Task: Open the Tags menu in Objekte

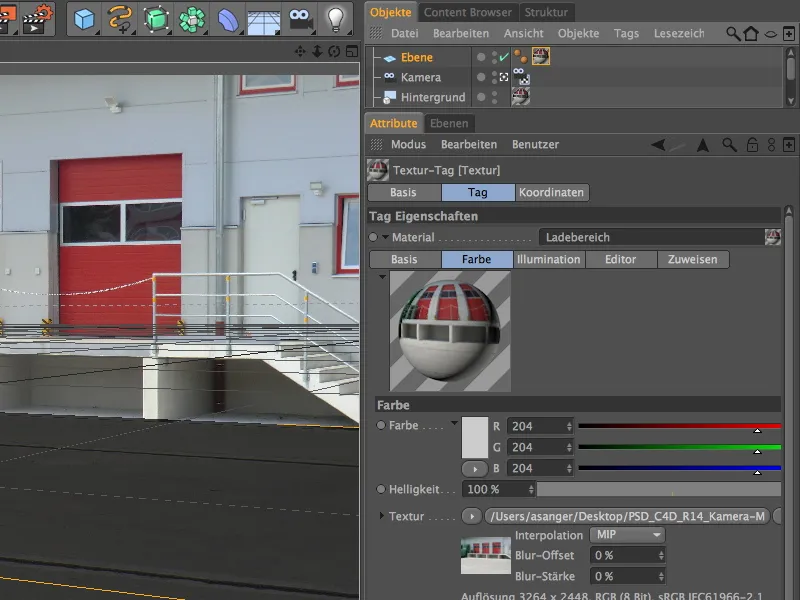Action: [x=626, y=33]
